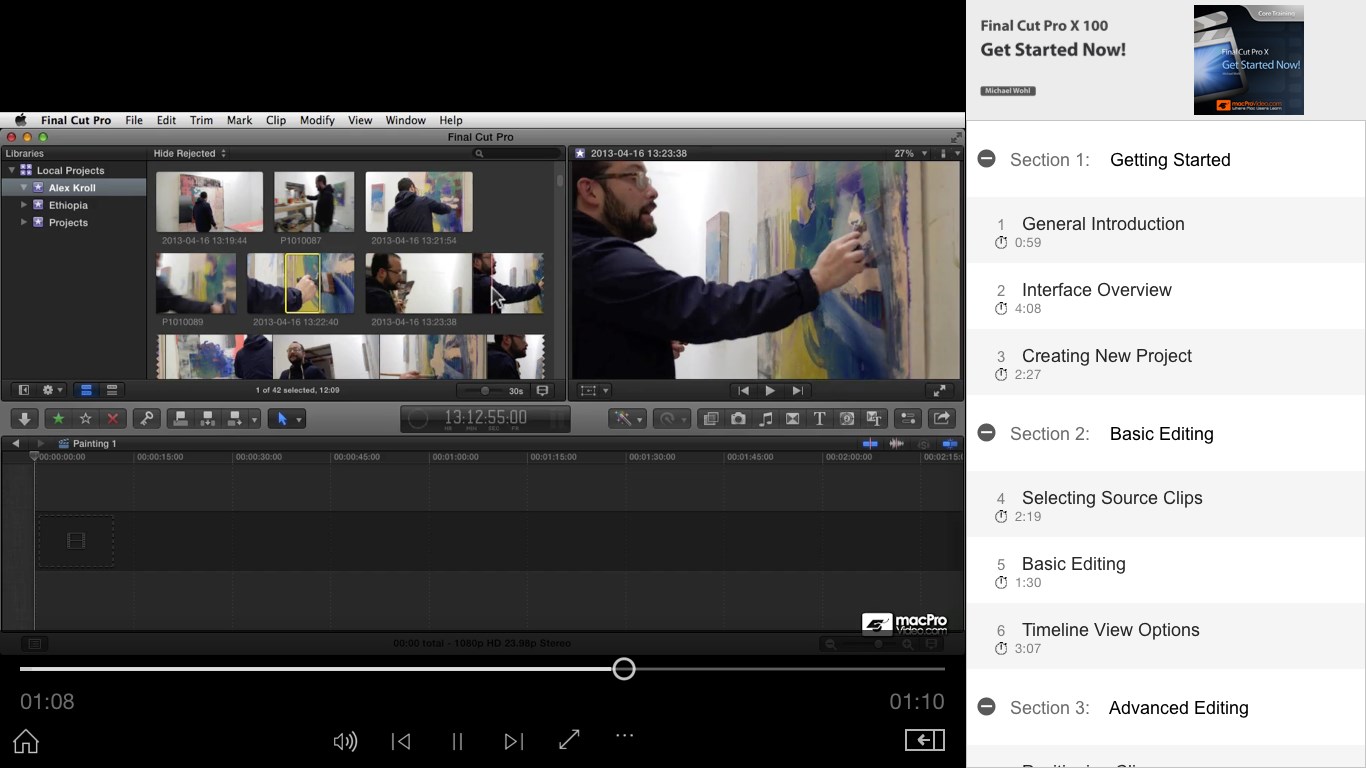Expand the Projects library item
Screen dimensions: 1366x768
[x=24, y=222]
